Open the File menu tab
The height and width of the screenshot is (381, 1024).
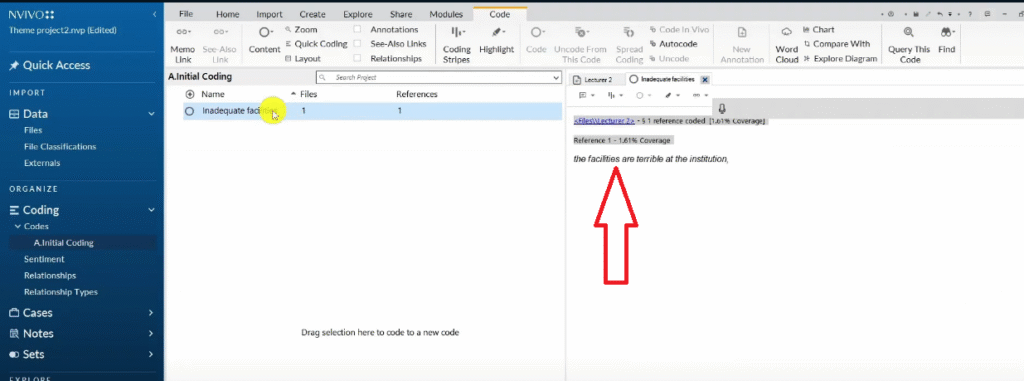pos(185,14)
